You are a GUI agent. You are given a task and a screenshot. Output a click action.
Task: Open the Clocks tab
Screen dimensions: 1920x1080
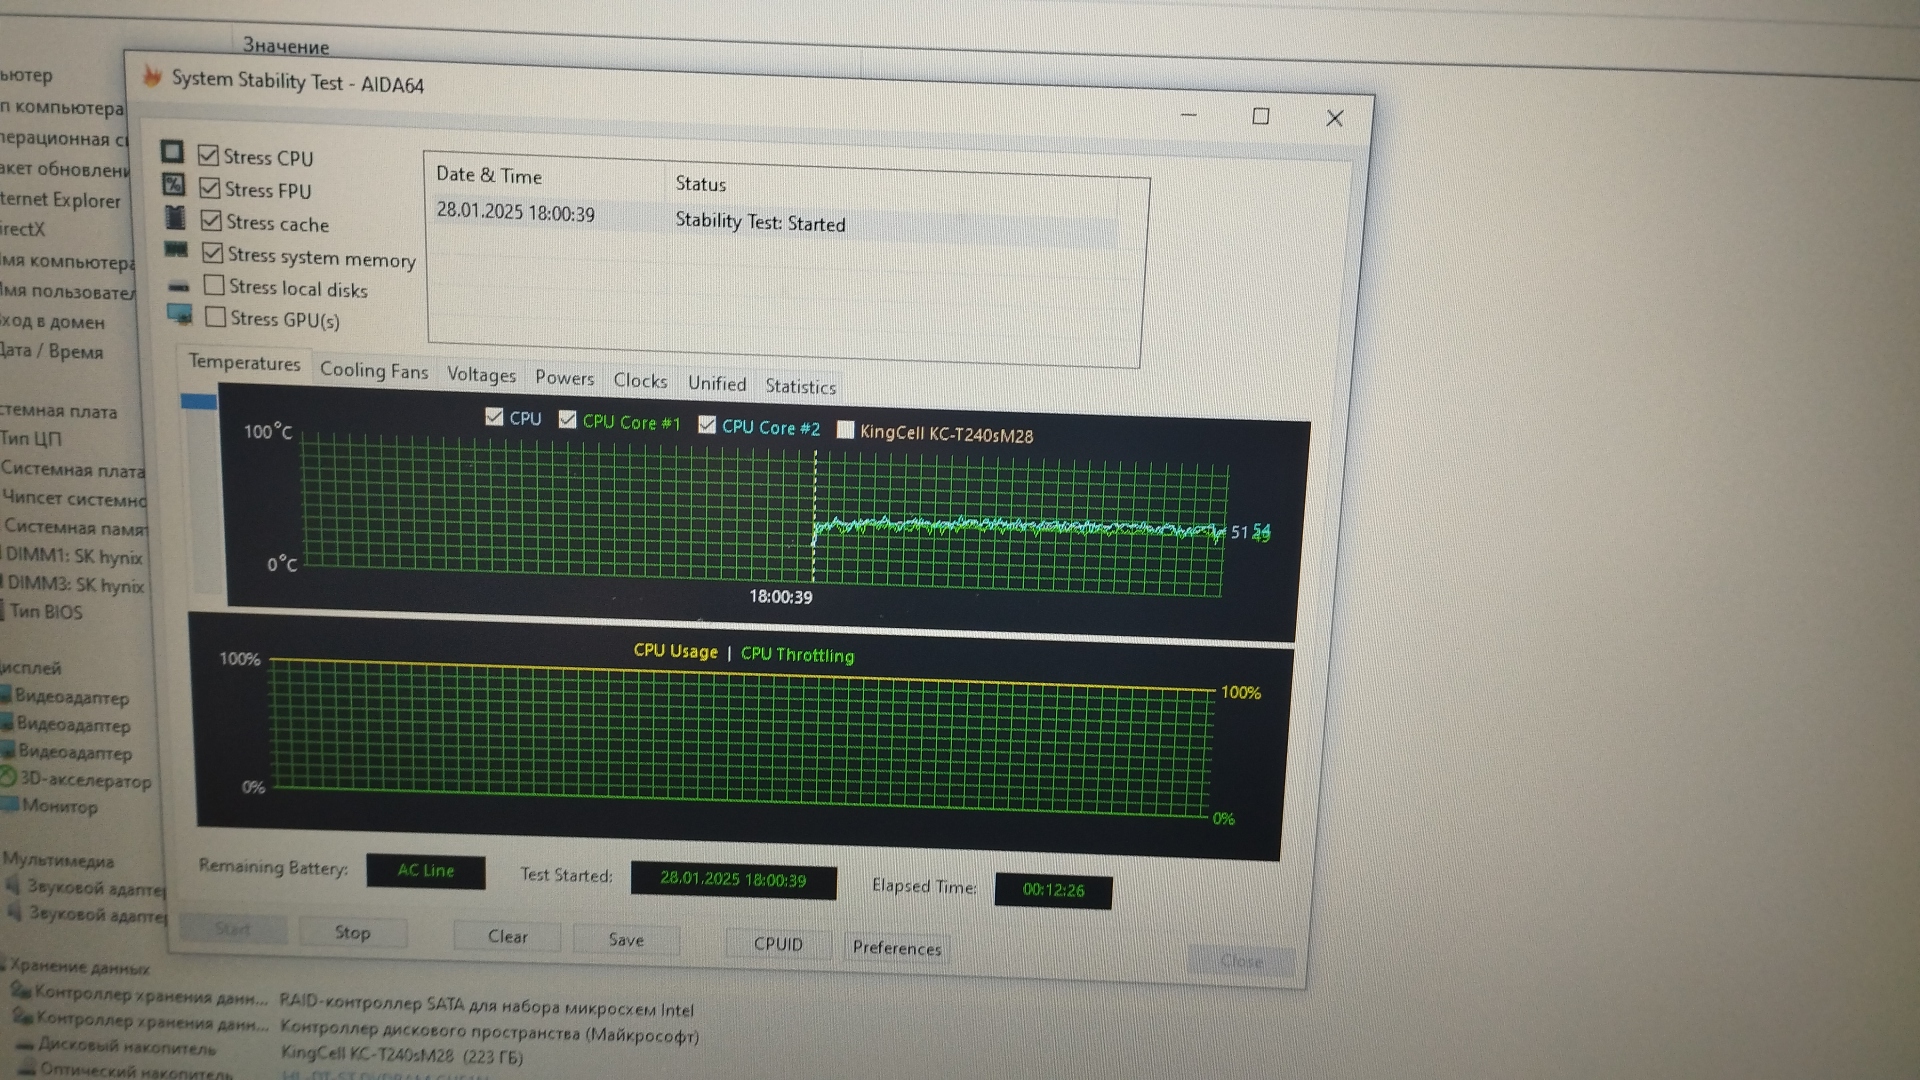point(640,381)
